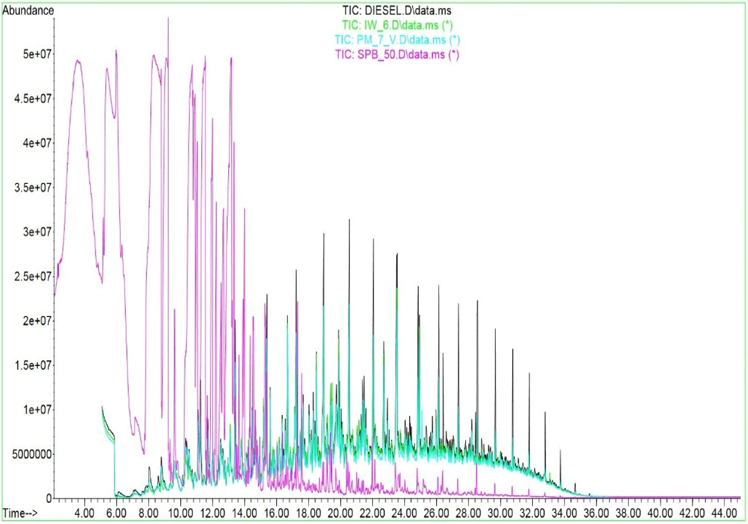Click the 1.5e+07 abundance tick label

[x=33, y=365]
